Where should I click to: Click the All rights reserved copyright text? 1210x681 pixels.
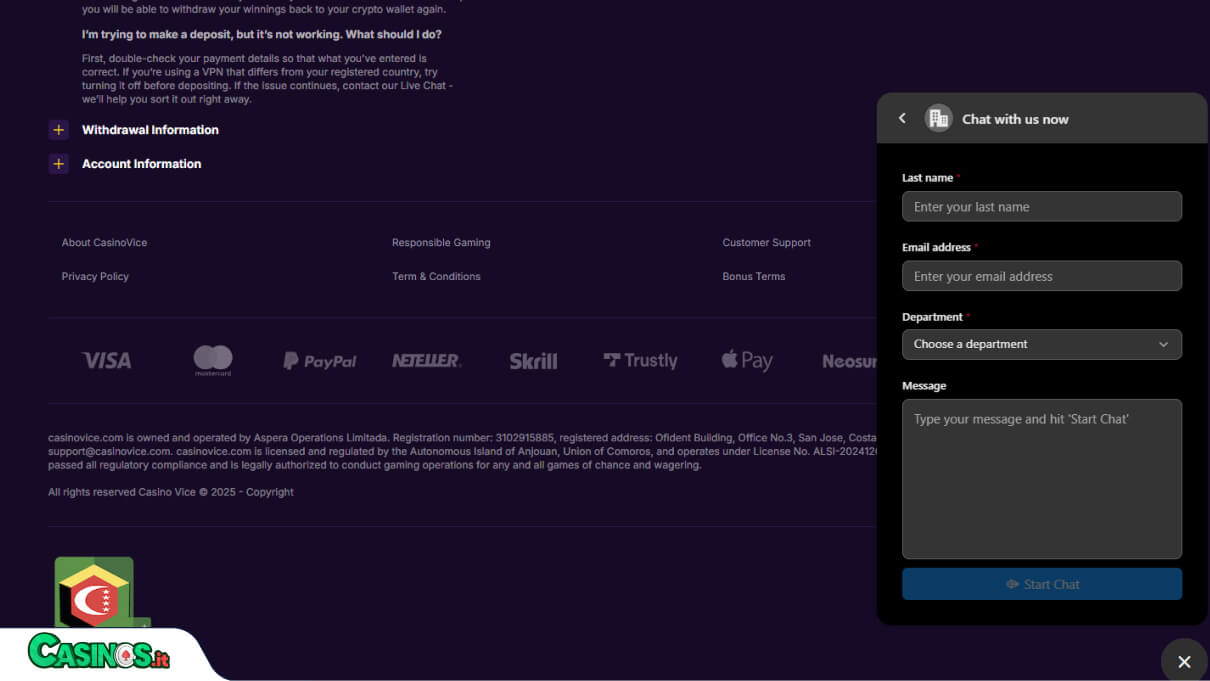[171, 492]
